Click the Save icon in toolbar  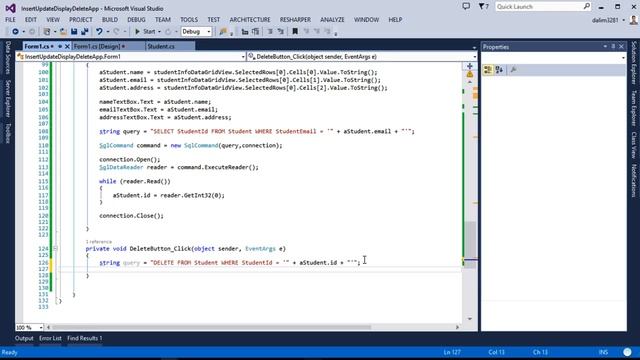point(74,31)
